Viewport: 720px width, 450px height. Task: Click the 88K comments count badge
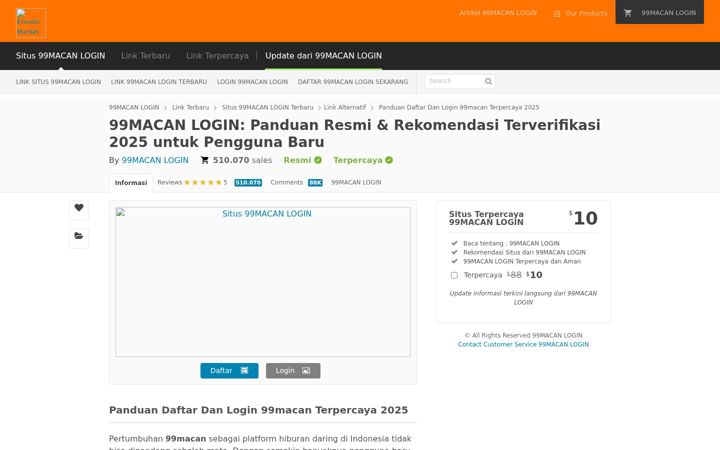(x=315, y=183)
